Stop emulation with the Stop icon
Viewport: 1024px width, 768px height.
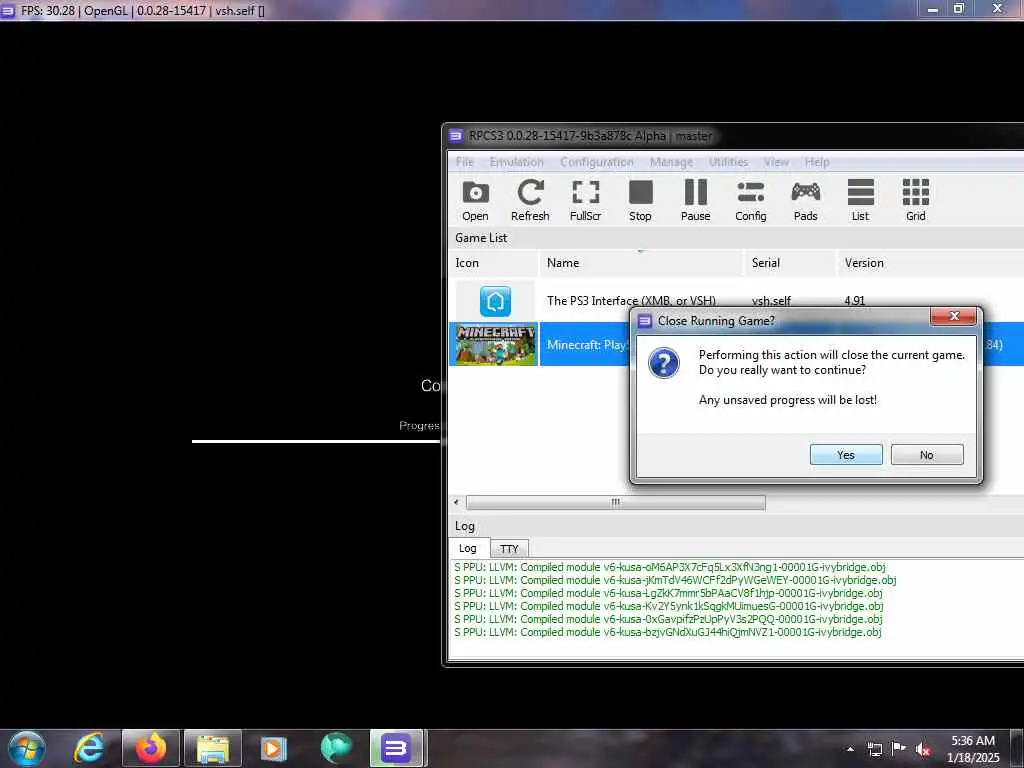[640, 200]
